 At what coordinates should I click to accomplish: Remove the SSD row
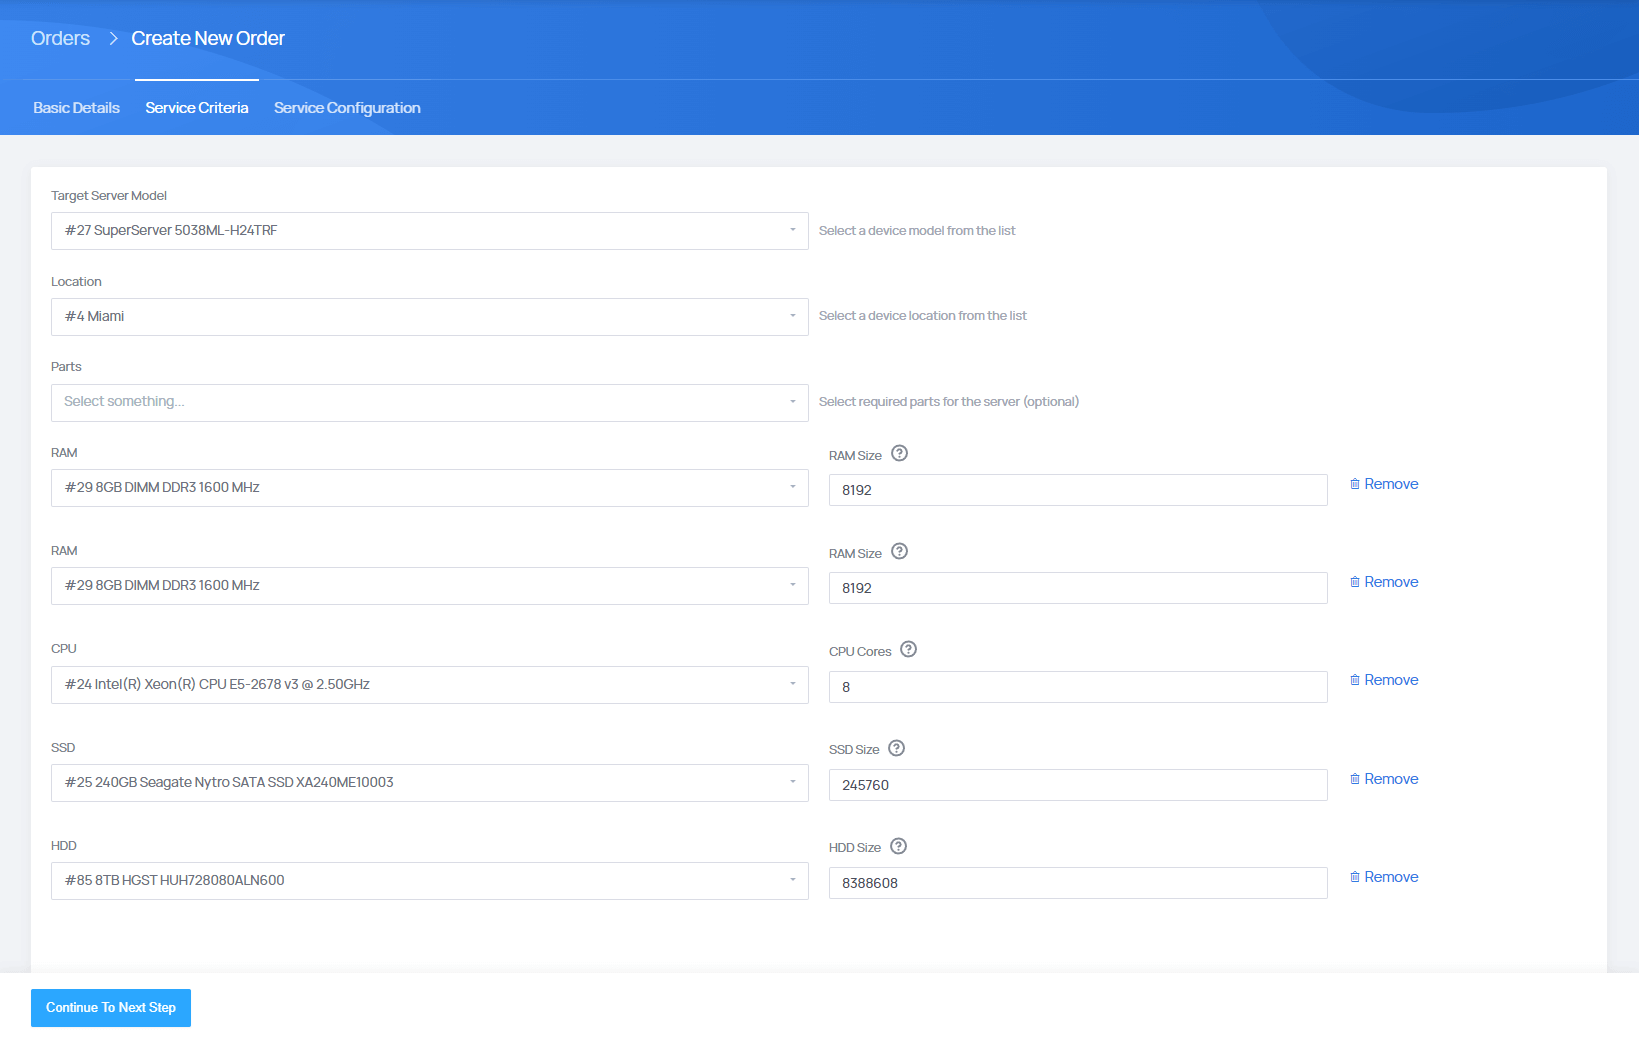point(1384,779)
